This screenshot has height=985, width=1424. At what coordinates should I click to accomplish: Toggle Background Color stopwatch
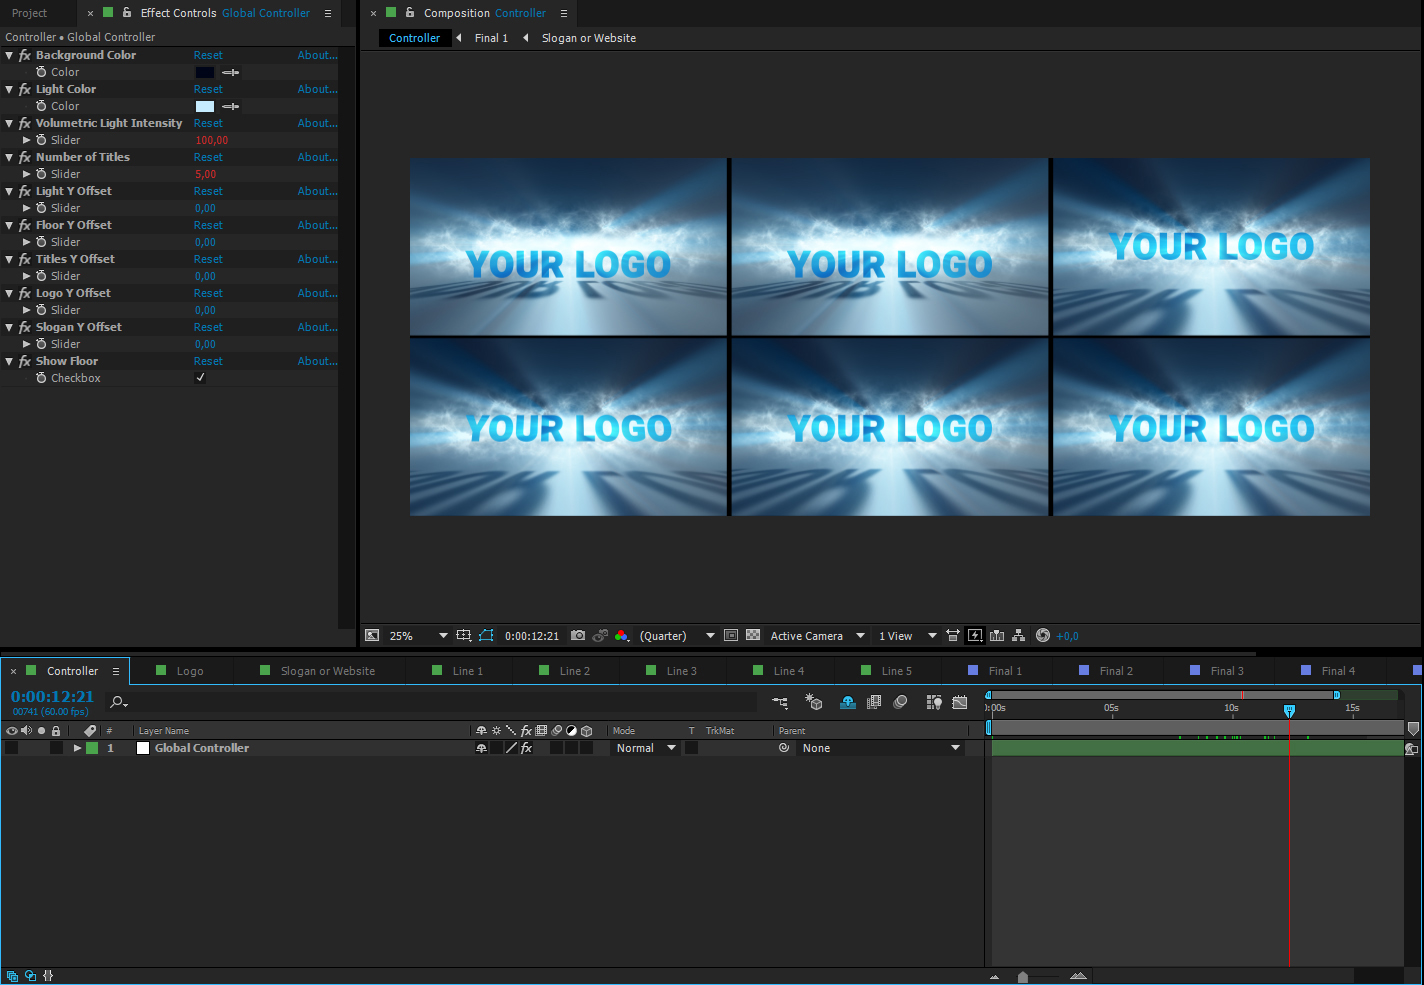pos(41,72)
